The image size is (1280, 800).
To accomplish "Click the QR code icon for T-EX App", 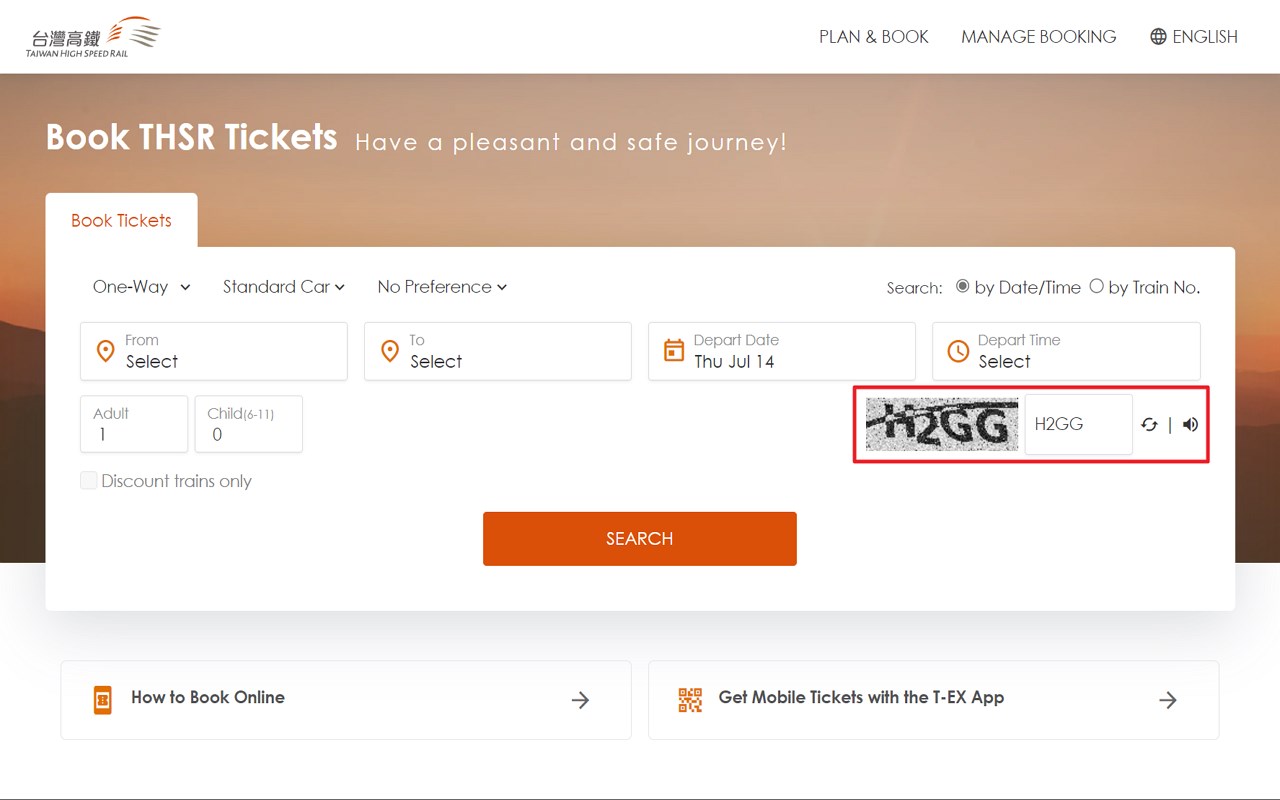I will pos(690,700).
